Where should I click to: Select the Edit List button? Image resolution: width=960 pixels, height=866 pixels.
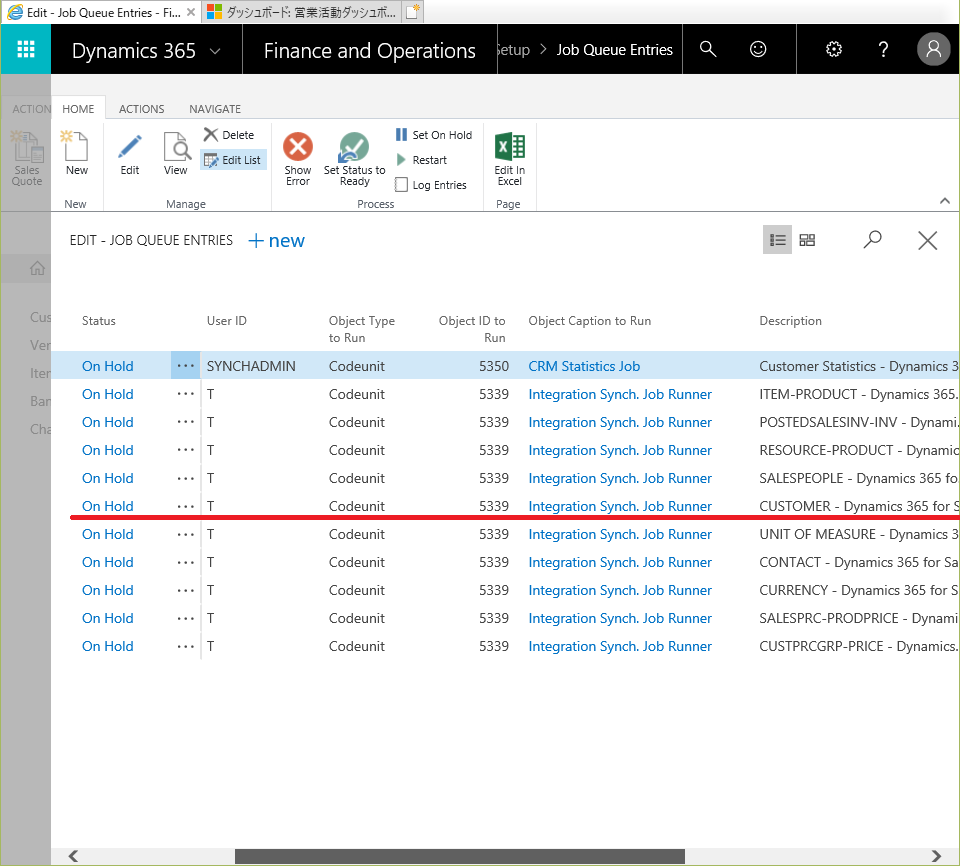233,160
